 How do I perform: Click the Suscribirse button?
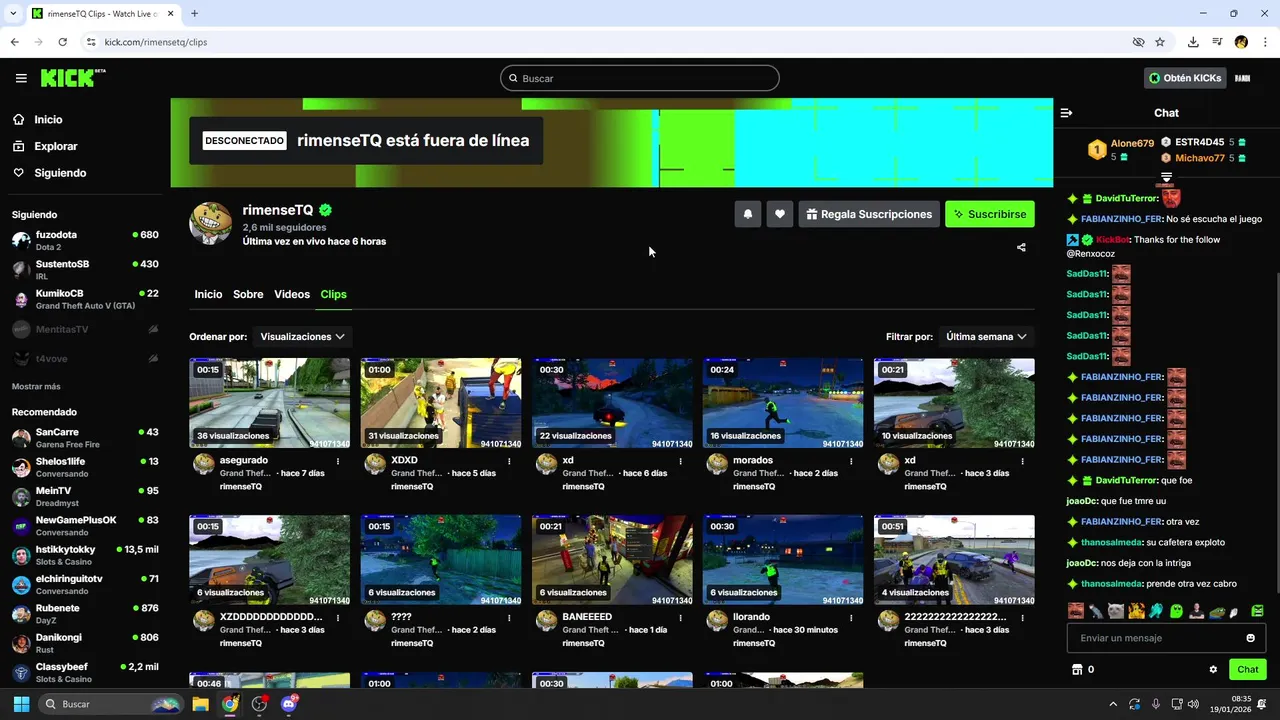point(990,214)
